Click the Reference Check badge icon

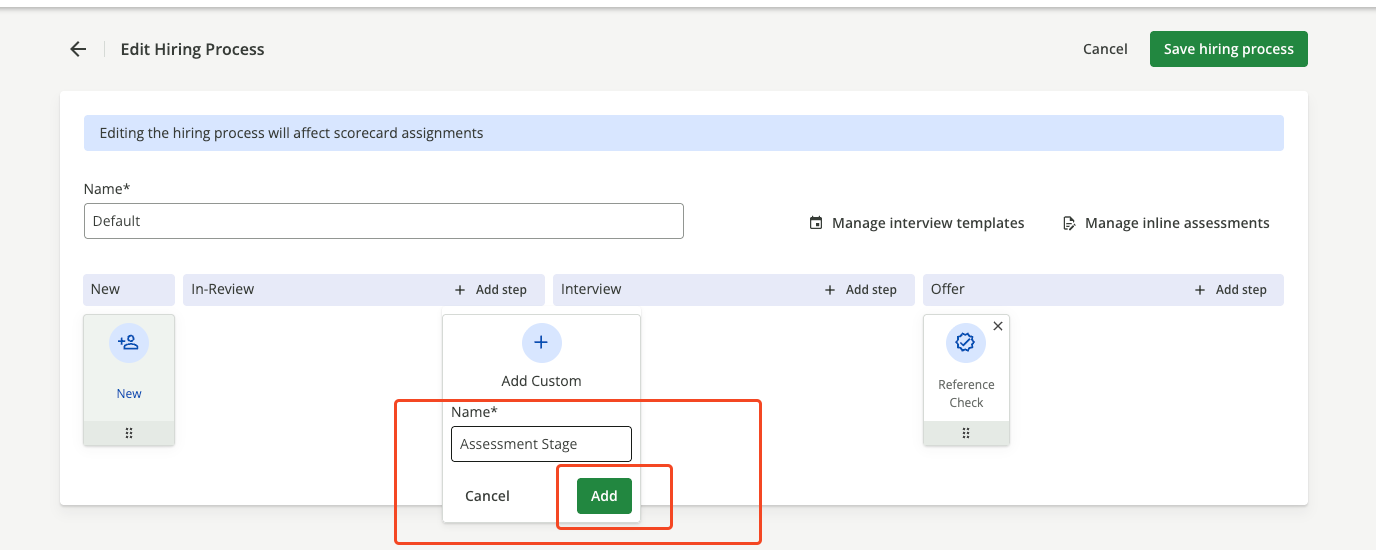965,343
